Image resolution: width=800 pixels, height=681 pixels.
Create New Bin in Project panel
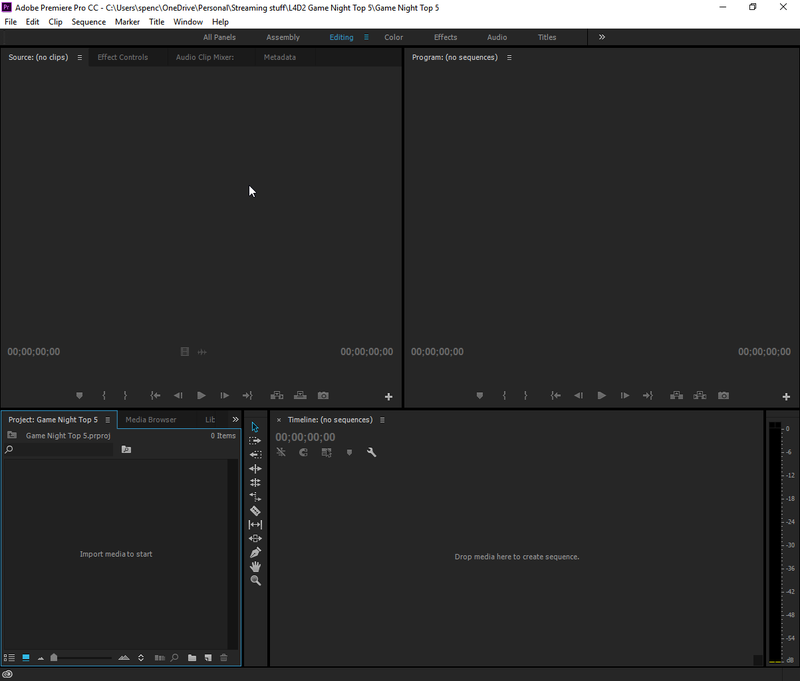click(192, 658)
